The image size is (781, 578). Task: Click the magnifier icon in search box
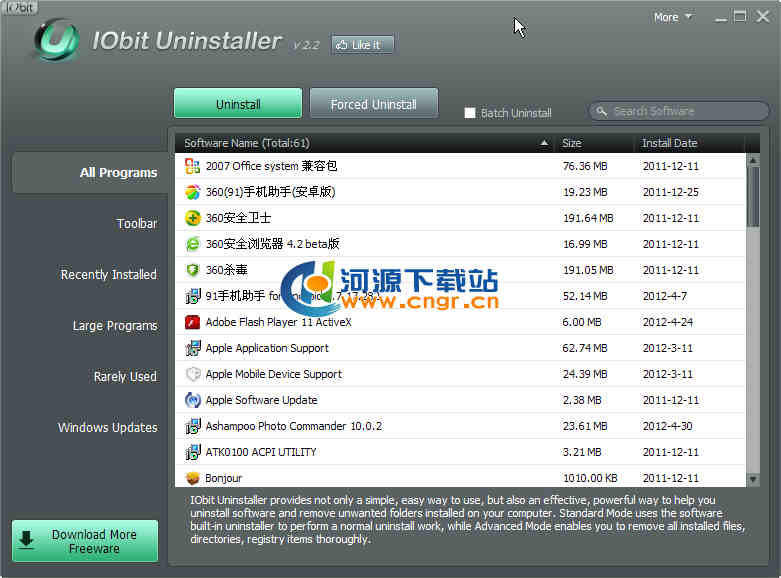tap(602, 111)
